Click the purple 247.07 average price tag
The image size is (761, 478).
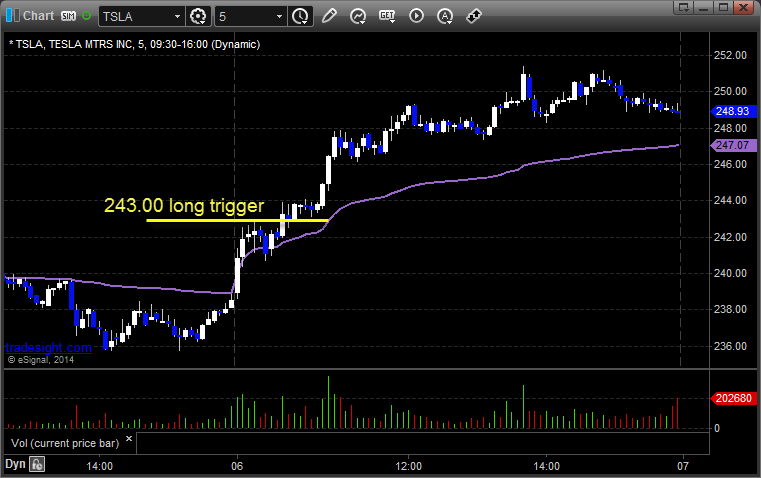733,145
